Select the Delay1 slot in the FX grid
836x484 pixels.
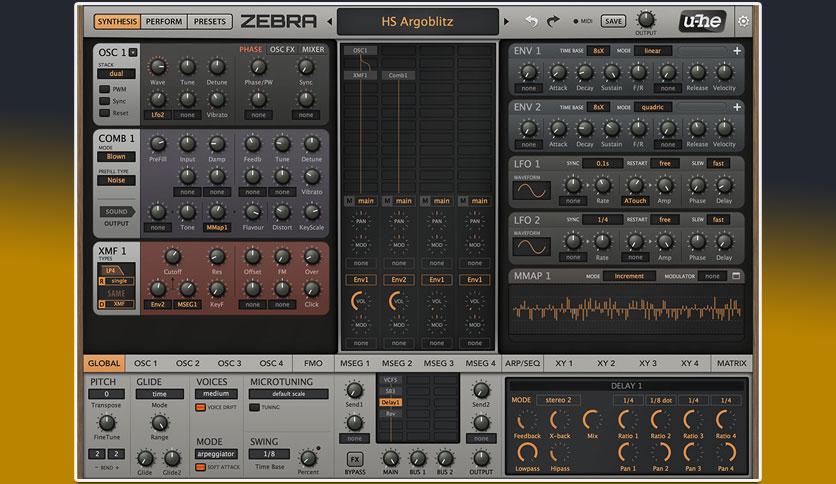pyautogui.click(x=390, y=402)
